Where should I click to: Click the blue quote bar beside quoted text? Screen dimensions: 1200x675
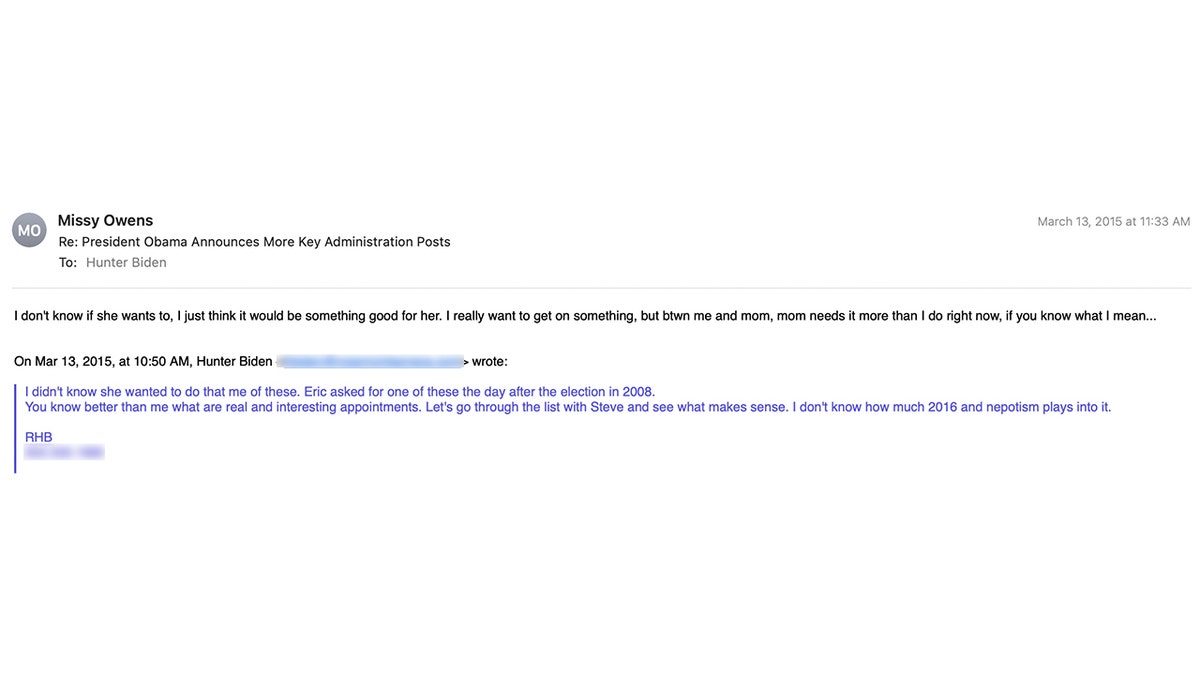15,428
